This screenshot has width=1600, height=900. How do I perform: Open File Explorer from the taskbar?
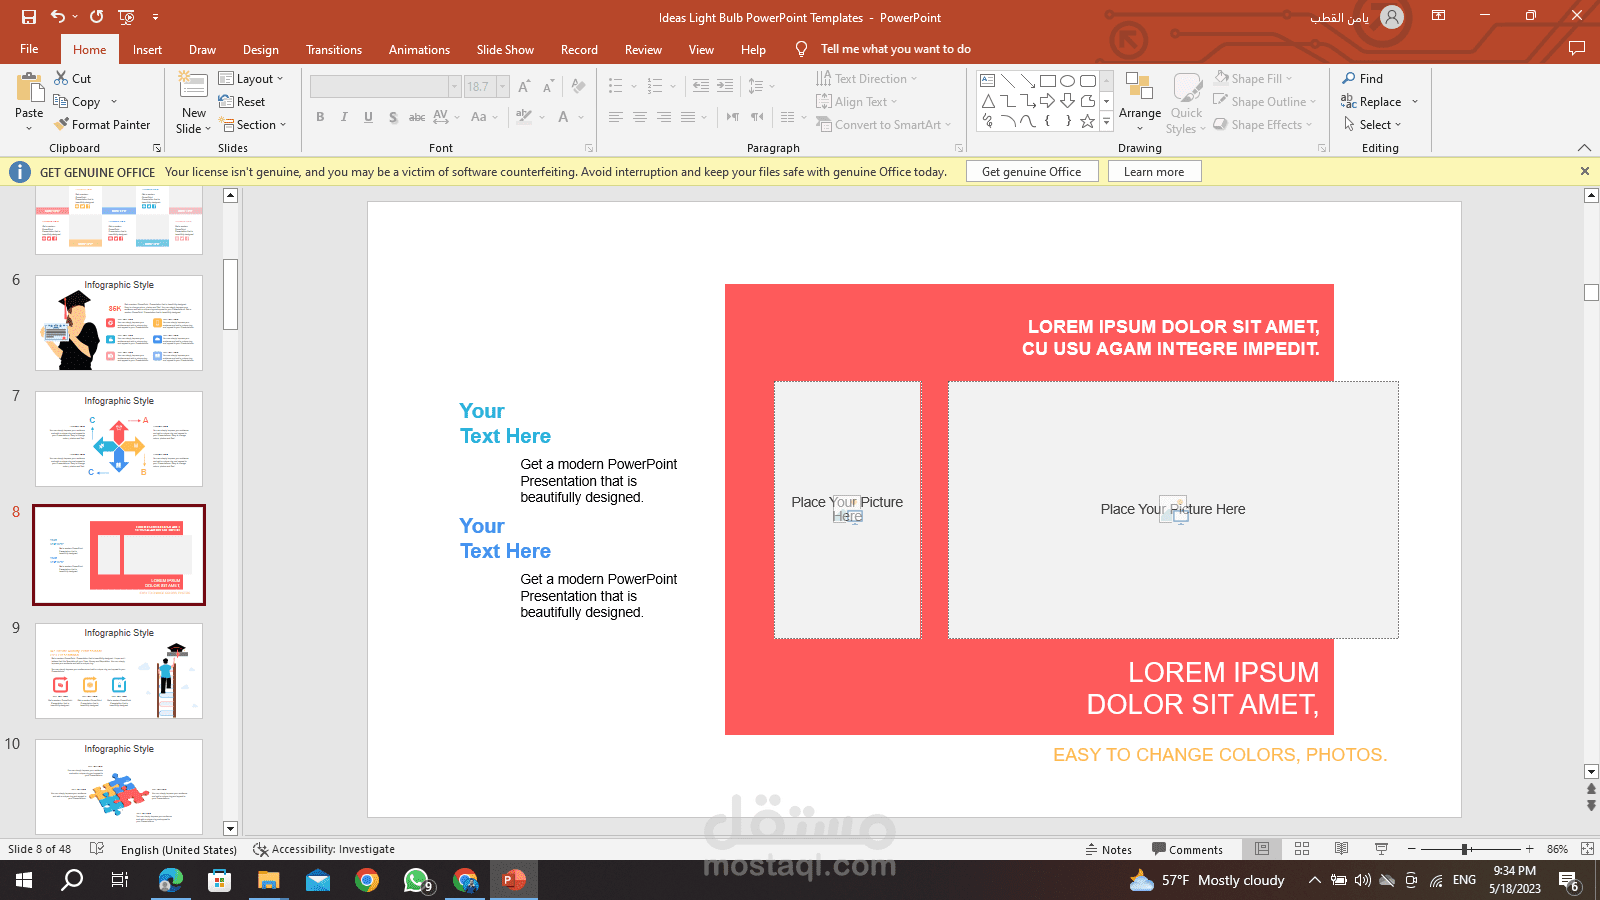point(269,880)
